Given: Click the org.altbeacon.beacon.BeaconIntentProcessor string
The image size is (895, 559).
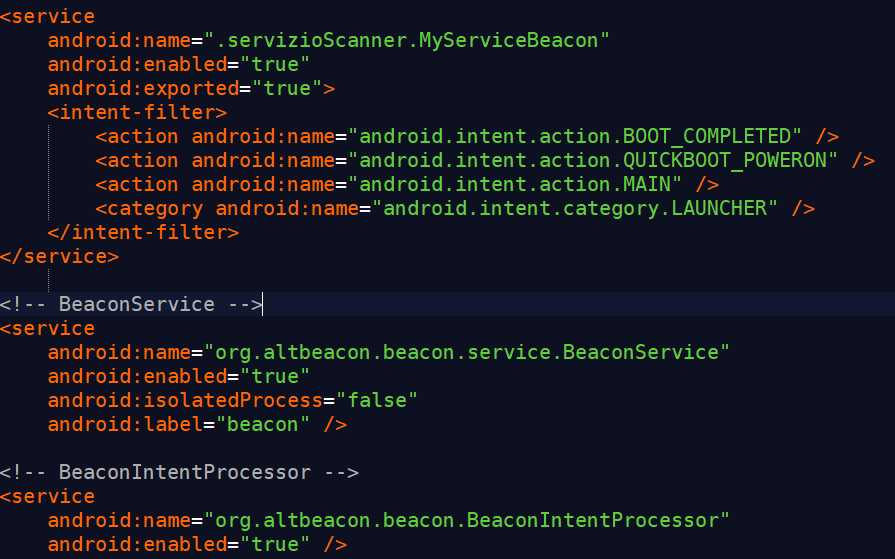Looking at the screenshot, I should pos(466,520).
